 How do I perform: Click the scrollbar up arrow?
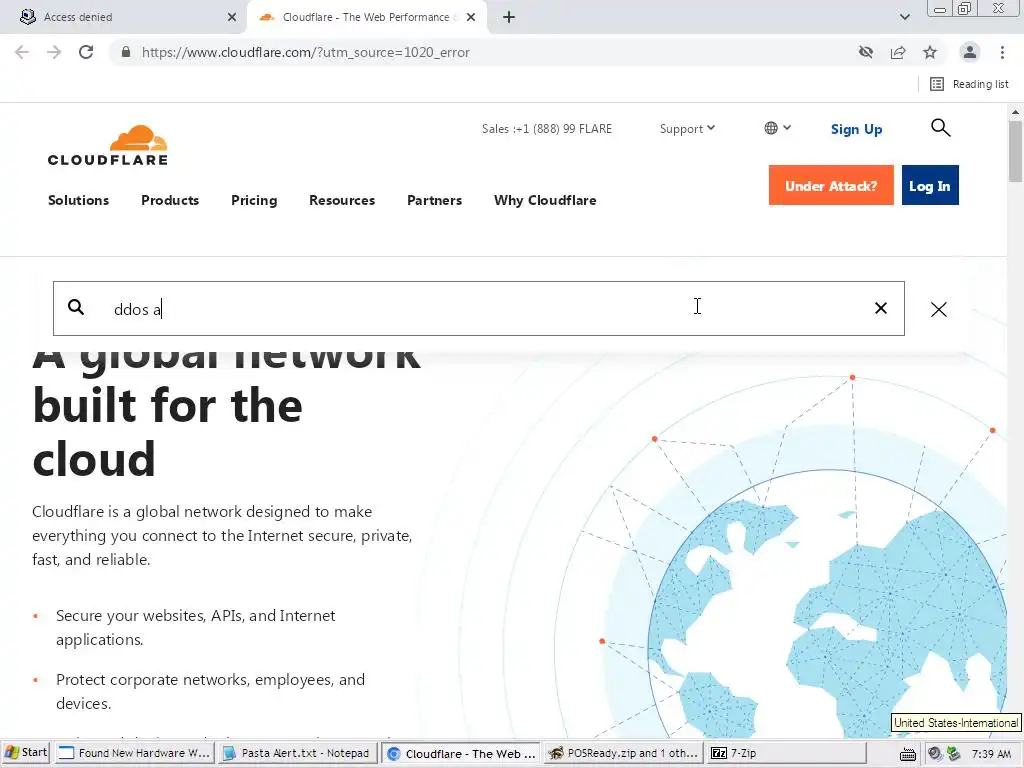[1015, 112]
